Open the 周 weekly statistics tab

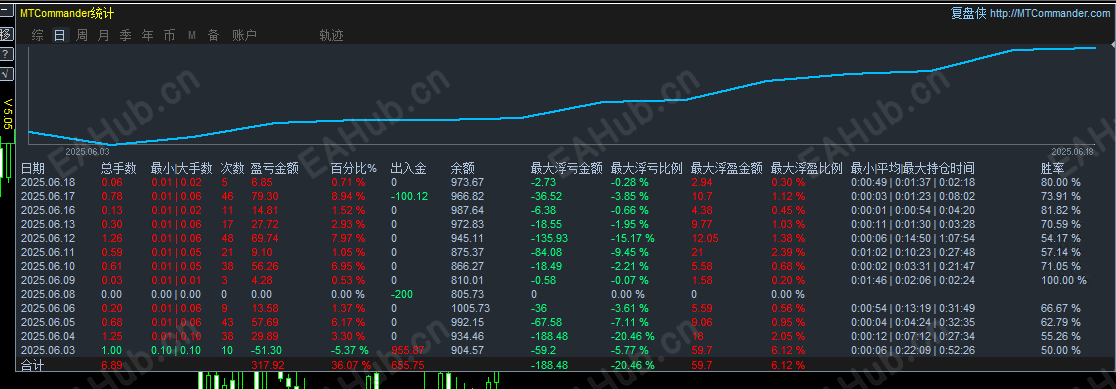(x=82, y=35)
